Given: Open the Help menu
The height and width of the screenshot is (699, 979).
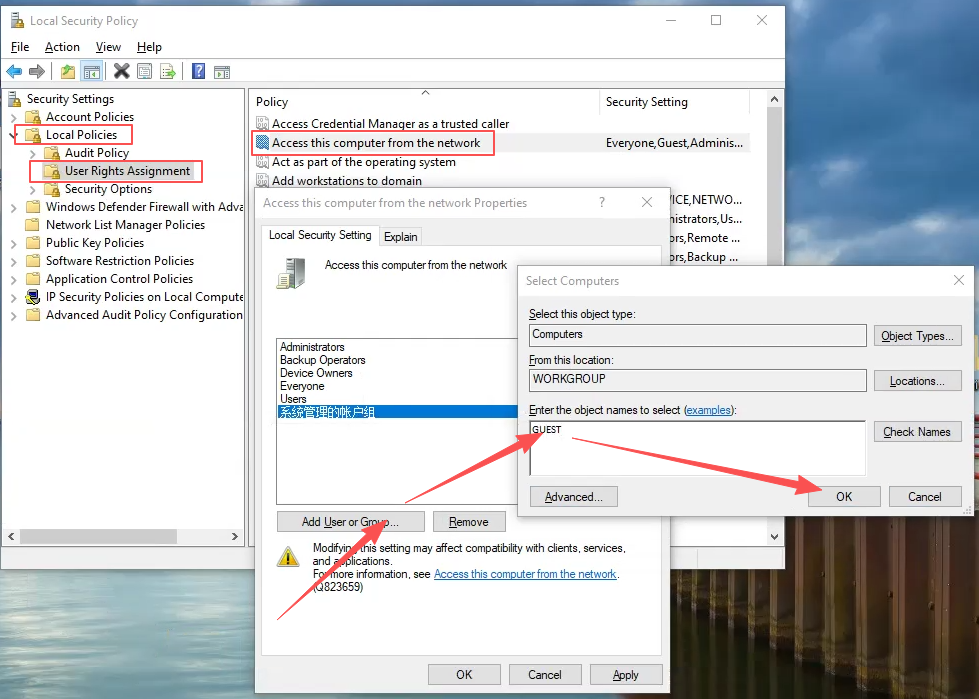Looking at the screenshot, I should pyautogui.click(x=149, y=47).
